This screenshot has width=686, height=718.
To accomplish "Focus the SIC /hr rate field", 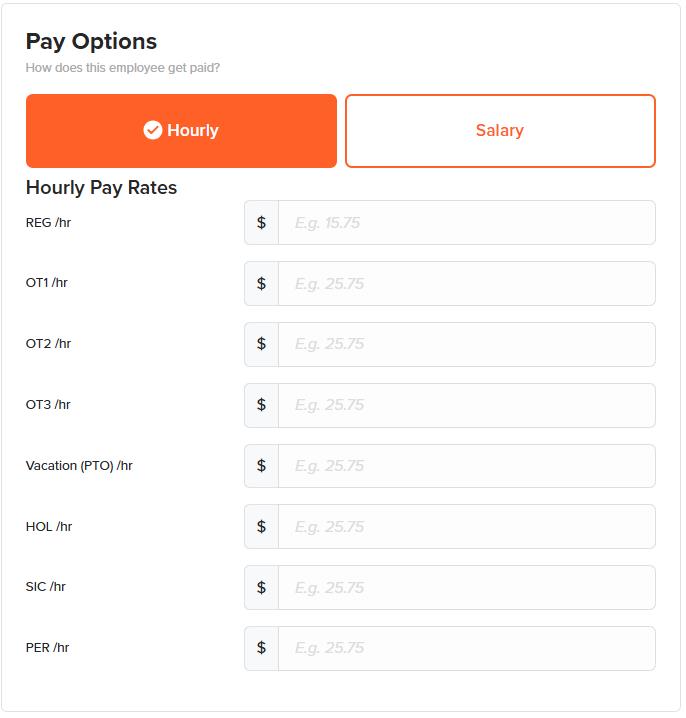I will point(468,589).
